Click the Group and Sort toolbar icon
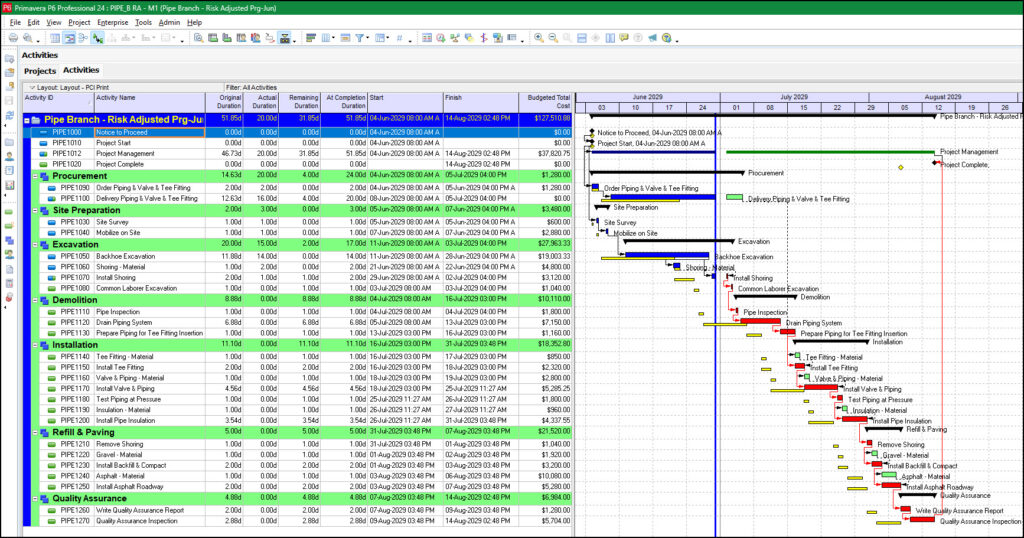The image size is (1024, 538). (381, 38)
